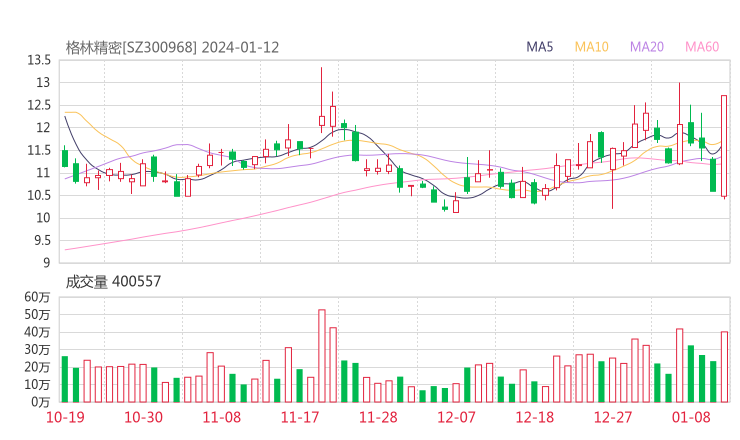Click the 9.5 price axis label
Viewport: 740px width, 440px height.
pyautogui.click(x=41, y=241)
